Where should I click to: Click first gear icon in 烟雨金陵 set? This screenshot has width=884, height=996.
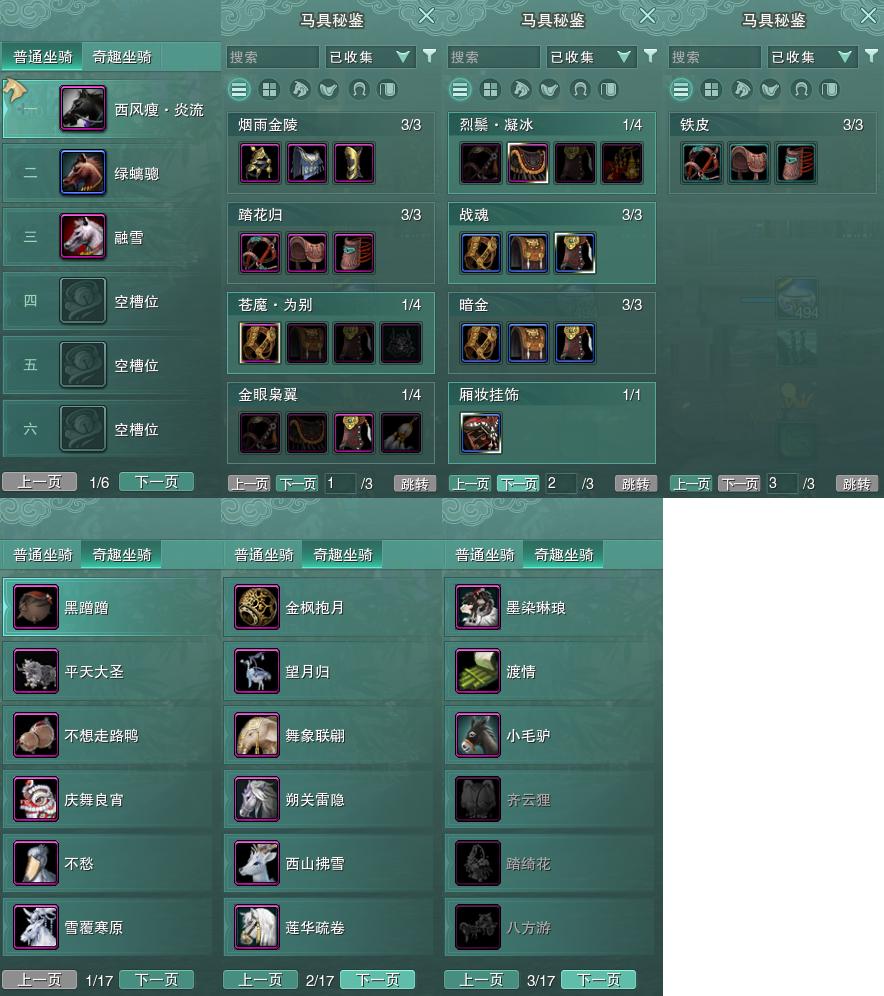point(260,163)
